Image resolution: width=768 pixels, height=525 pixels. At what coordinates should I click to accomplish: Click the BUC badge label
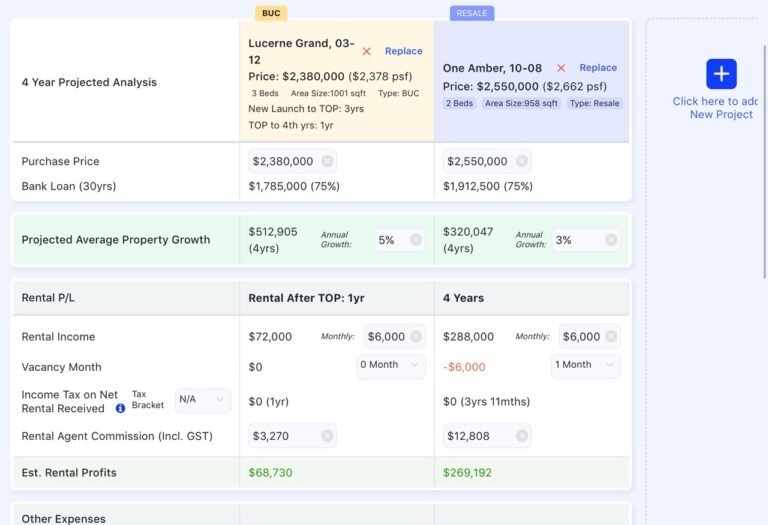(271, 13)
